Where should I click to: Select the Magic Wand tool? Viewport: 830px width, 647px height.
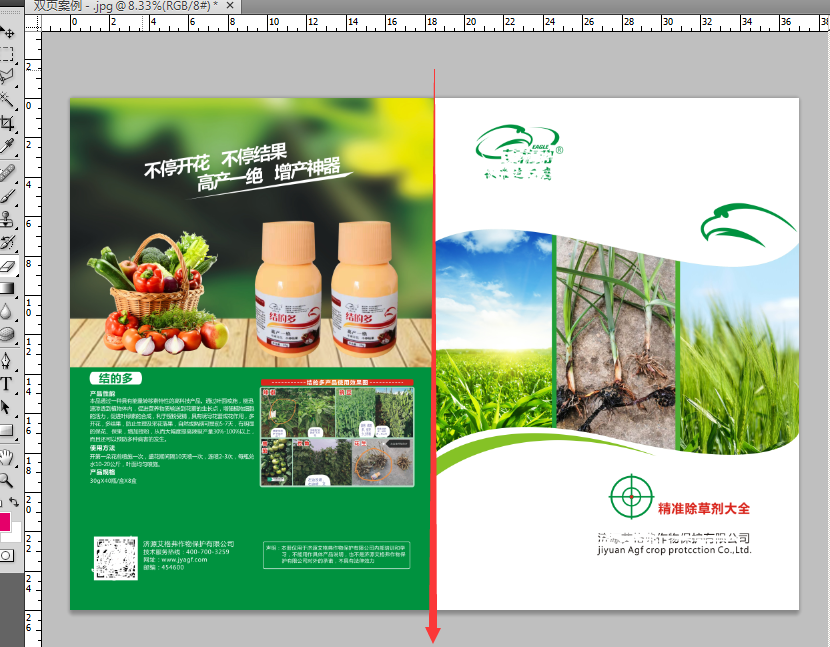[x=7, y=100]
